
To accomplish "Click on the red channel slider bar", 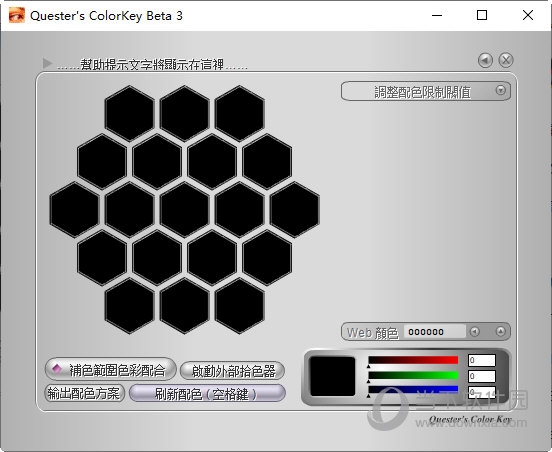I will coord(413,360).
